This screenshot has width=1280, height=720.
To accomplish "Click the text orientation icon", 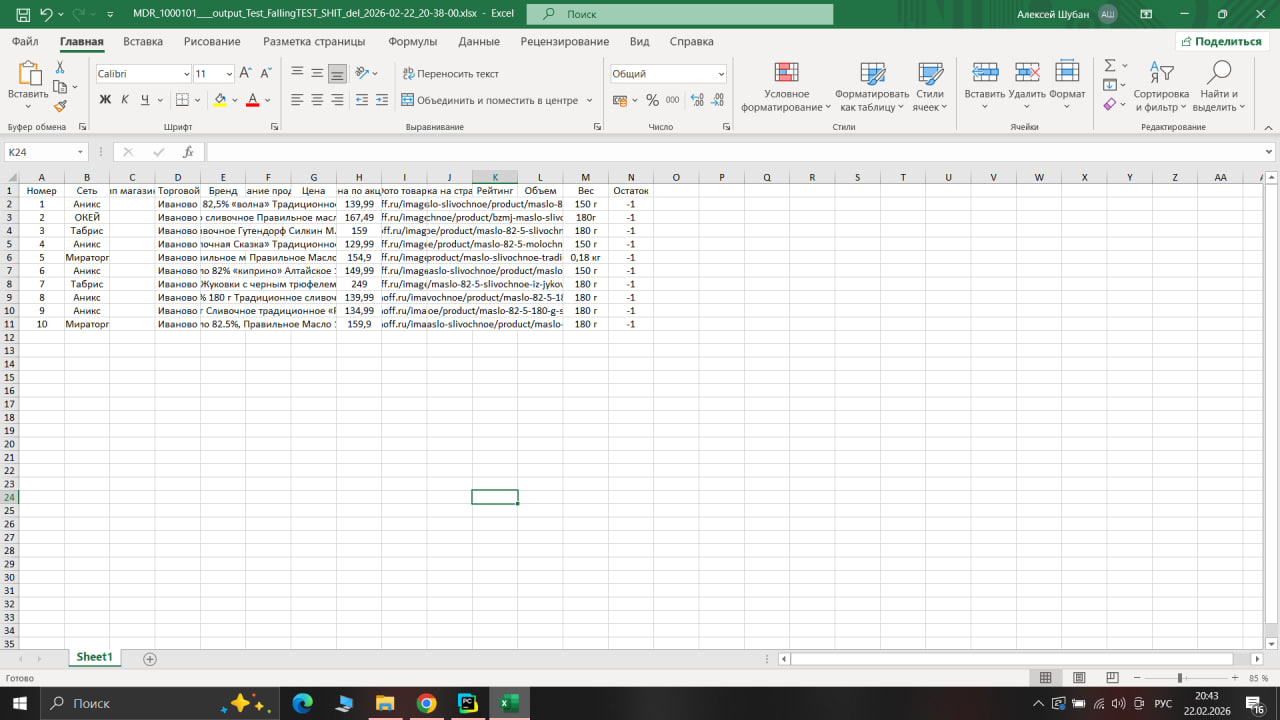I will tap(362, 73).
